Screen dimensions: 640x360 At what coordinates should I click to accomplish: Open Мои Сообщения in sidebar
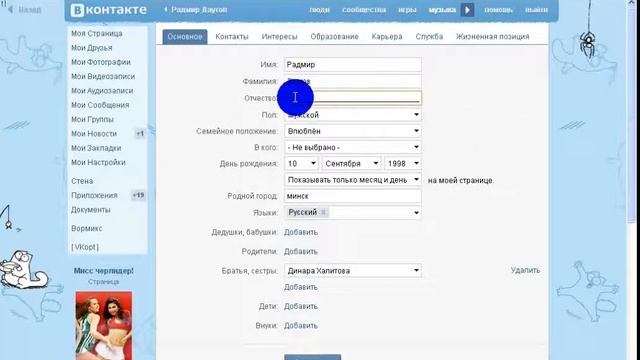pos(100,105)
